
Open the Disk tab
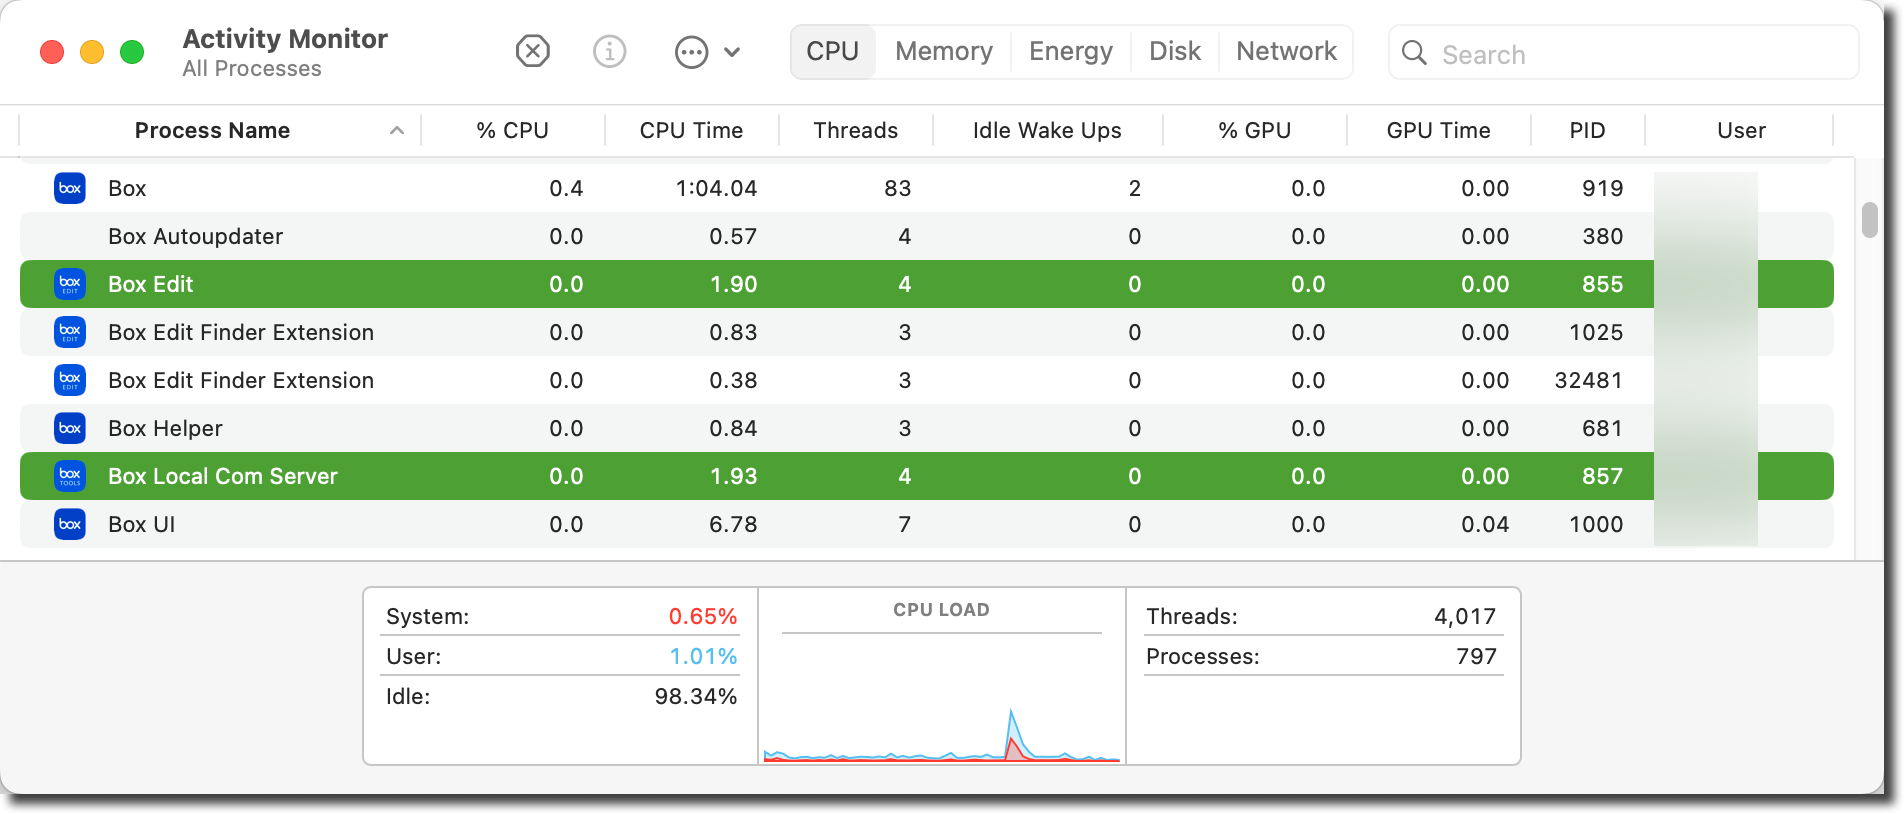click(1174, 51)
